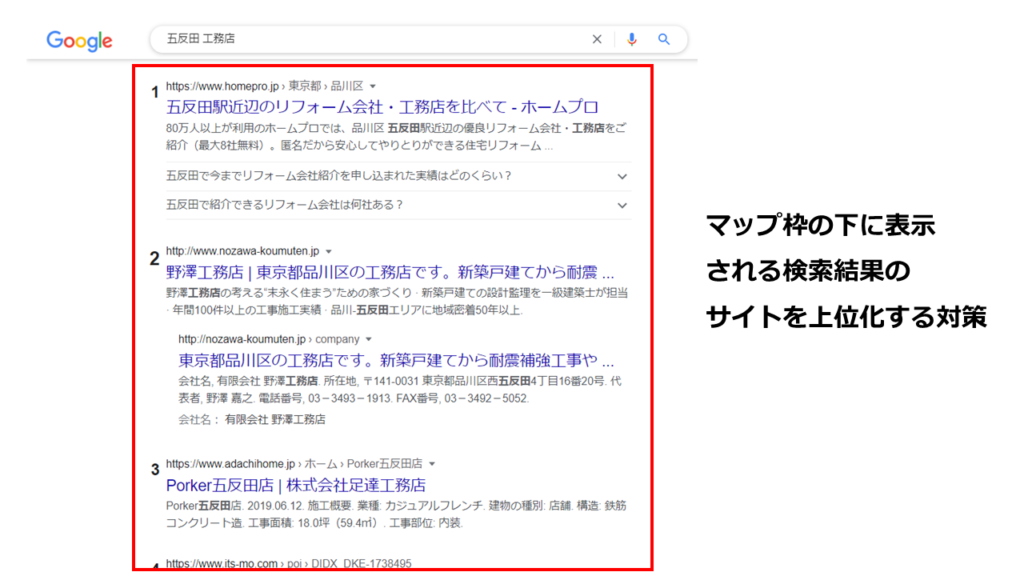Clear the search box with the X icon
This screenshot has width=1024, height=576.
[597, 39]
